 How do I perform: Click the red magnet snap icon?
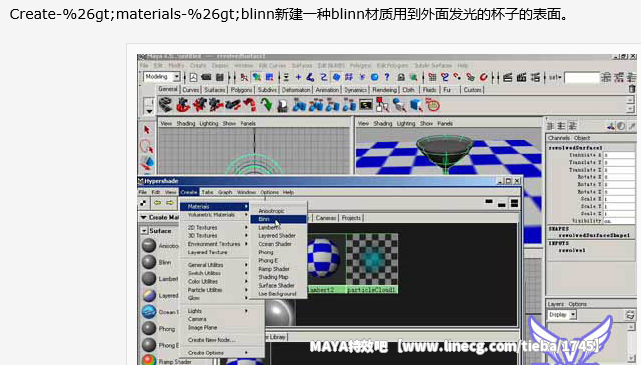click(483, 77)
